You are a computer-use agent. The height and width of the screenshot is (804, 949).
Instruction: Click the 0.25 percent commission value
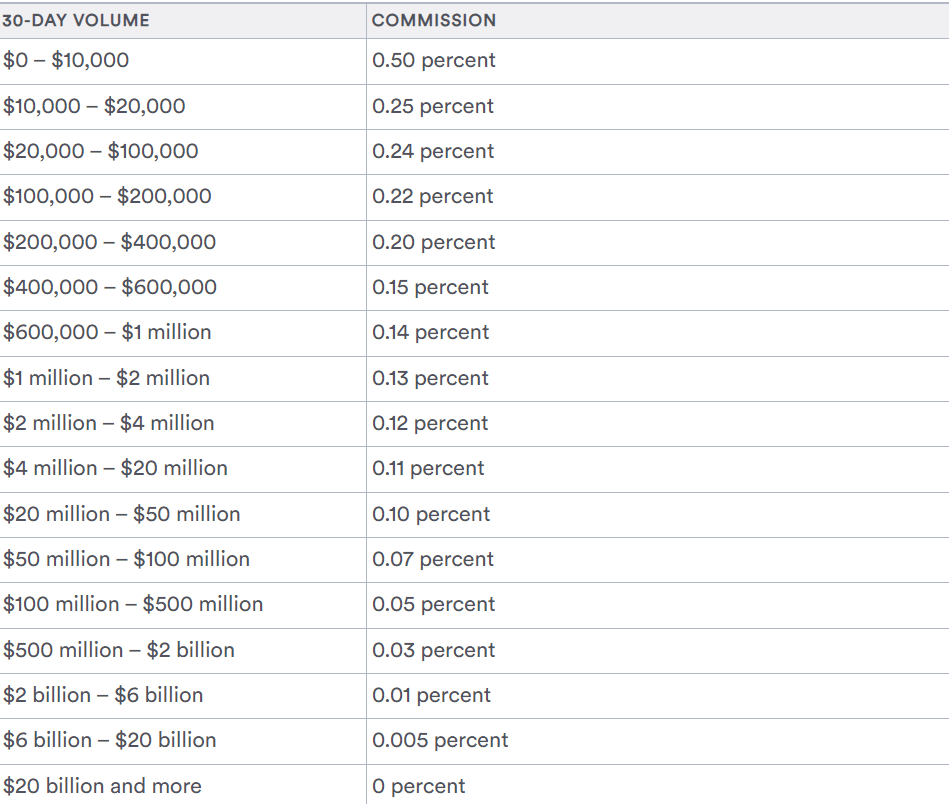click(433, 107)
